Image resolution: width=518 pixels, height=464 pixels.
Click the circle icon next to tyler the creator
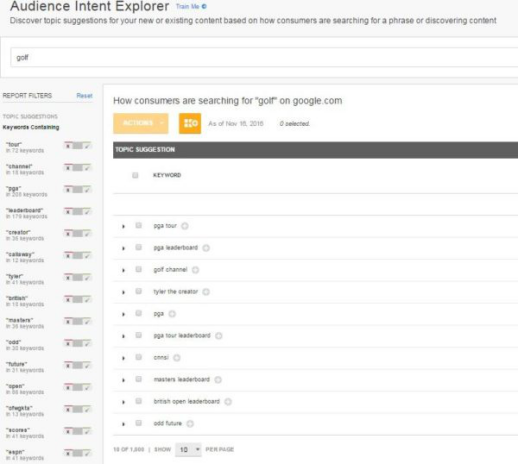[x=206, y=292]
